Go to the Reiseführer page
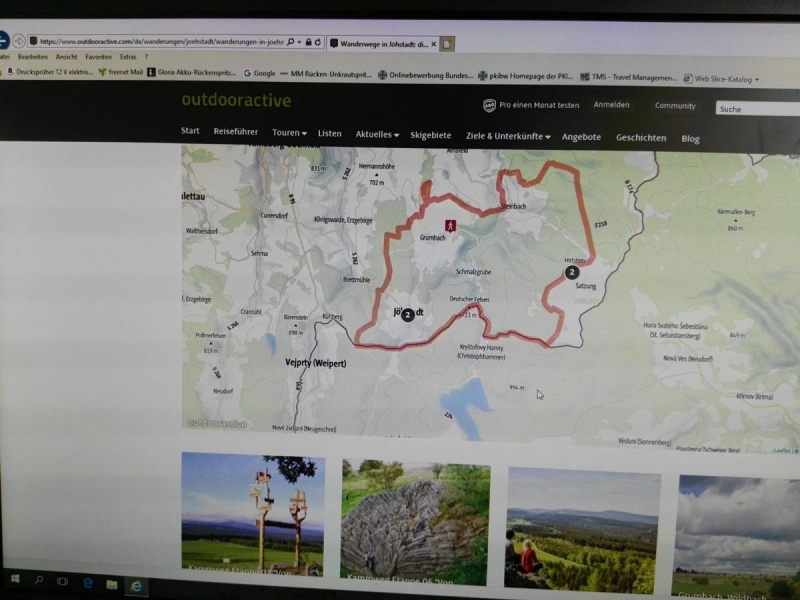800x600 pixels. pyautogui.click(x=235, y=132)
